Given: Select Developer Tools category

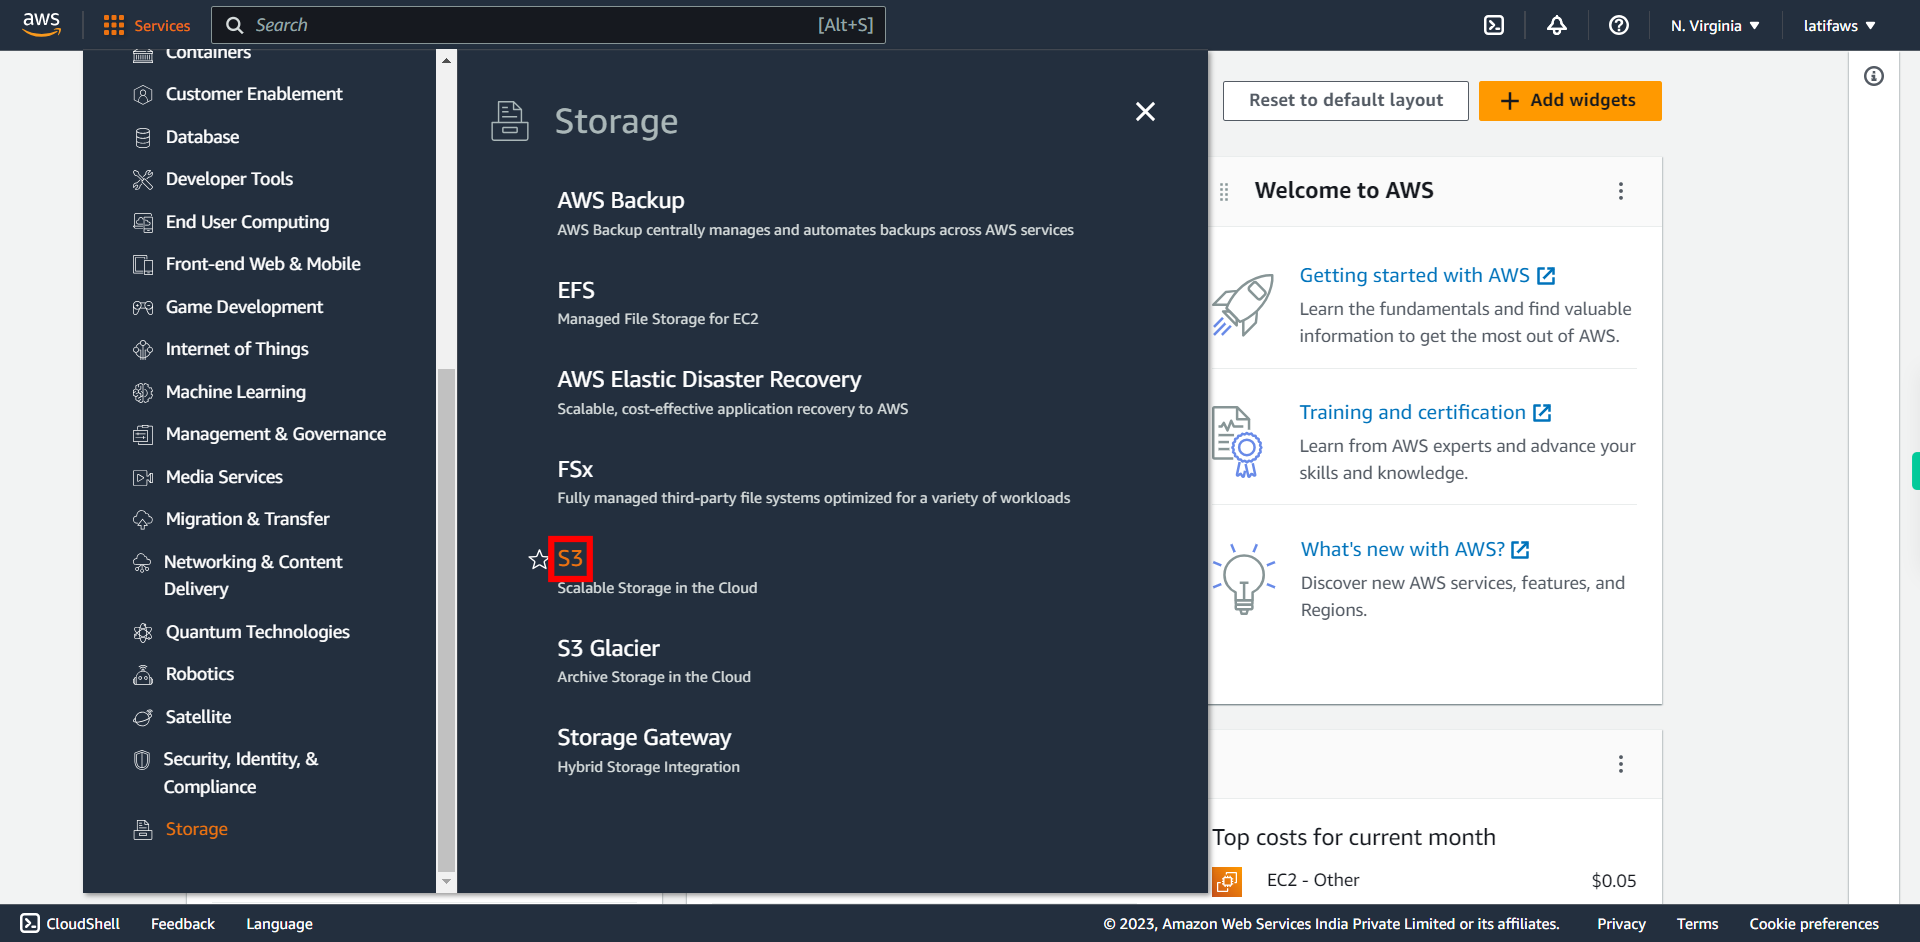Looking at the screenshot, I should (229, 179).
